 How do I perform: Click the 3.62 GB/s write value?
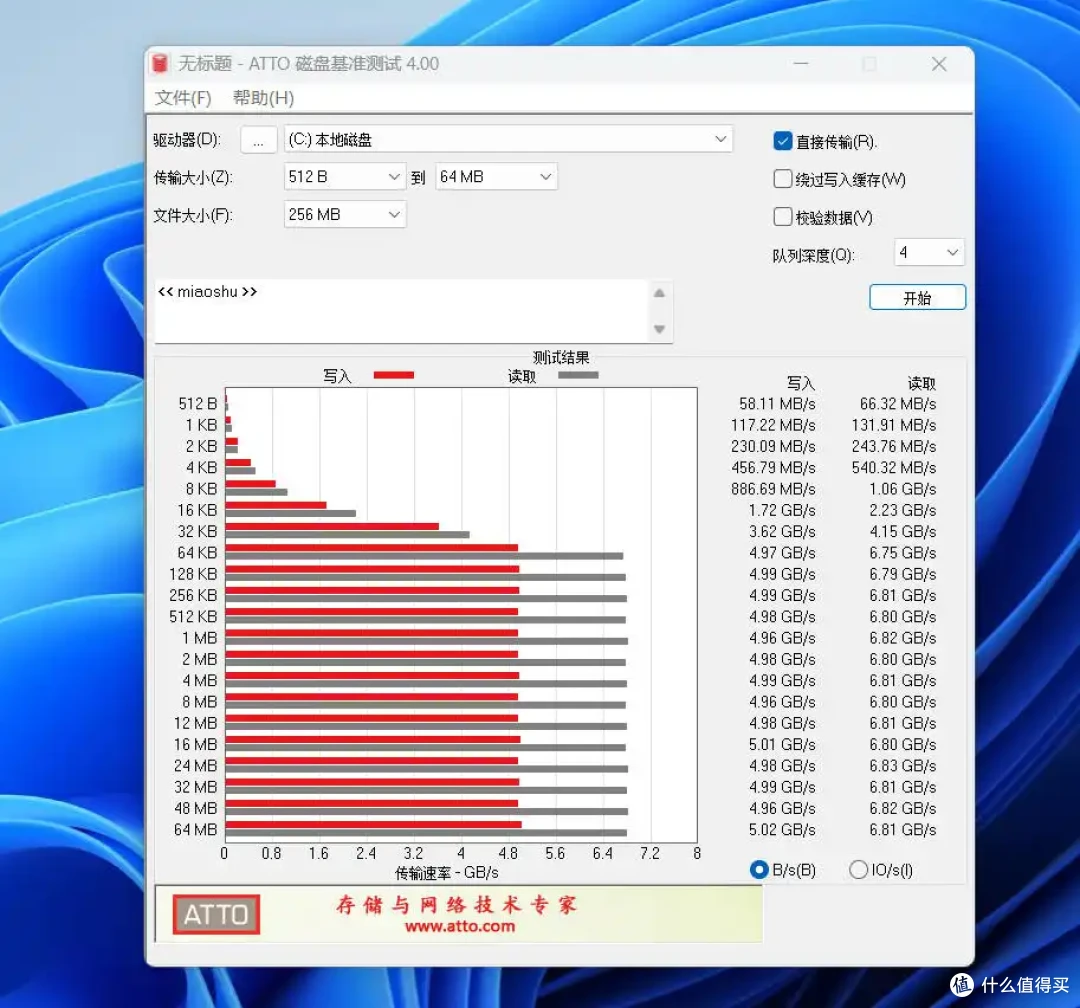click(782, 532)
